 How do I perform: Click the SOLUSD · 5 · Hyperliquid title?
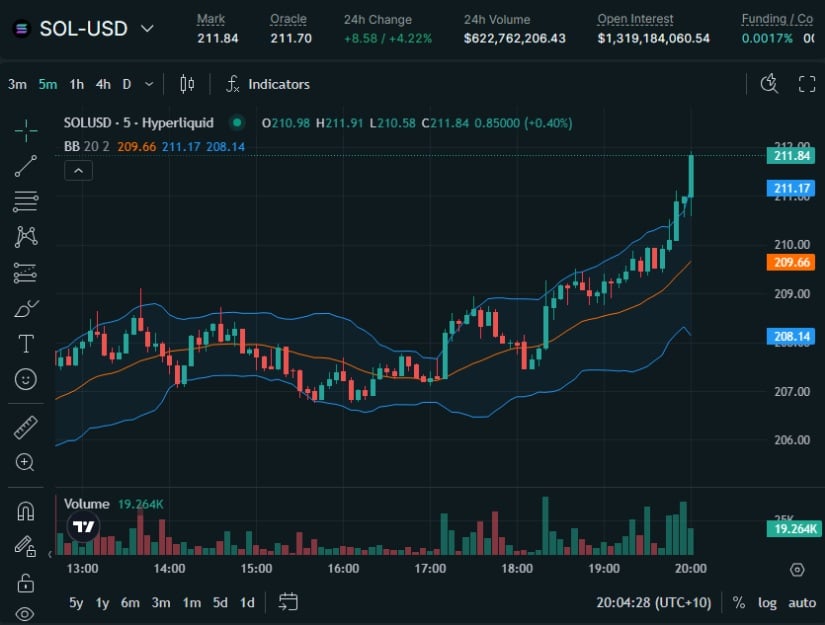[139, 123]
